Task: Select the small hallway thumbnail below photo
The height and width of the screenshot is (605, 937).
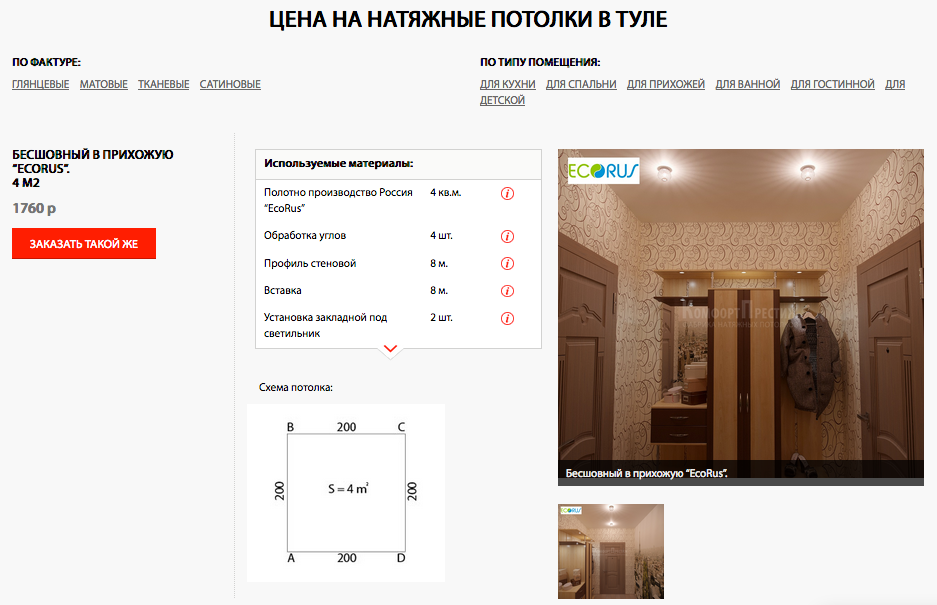Action: coord(611,551)
